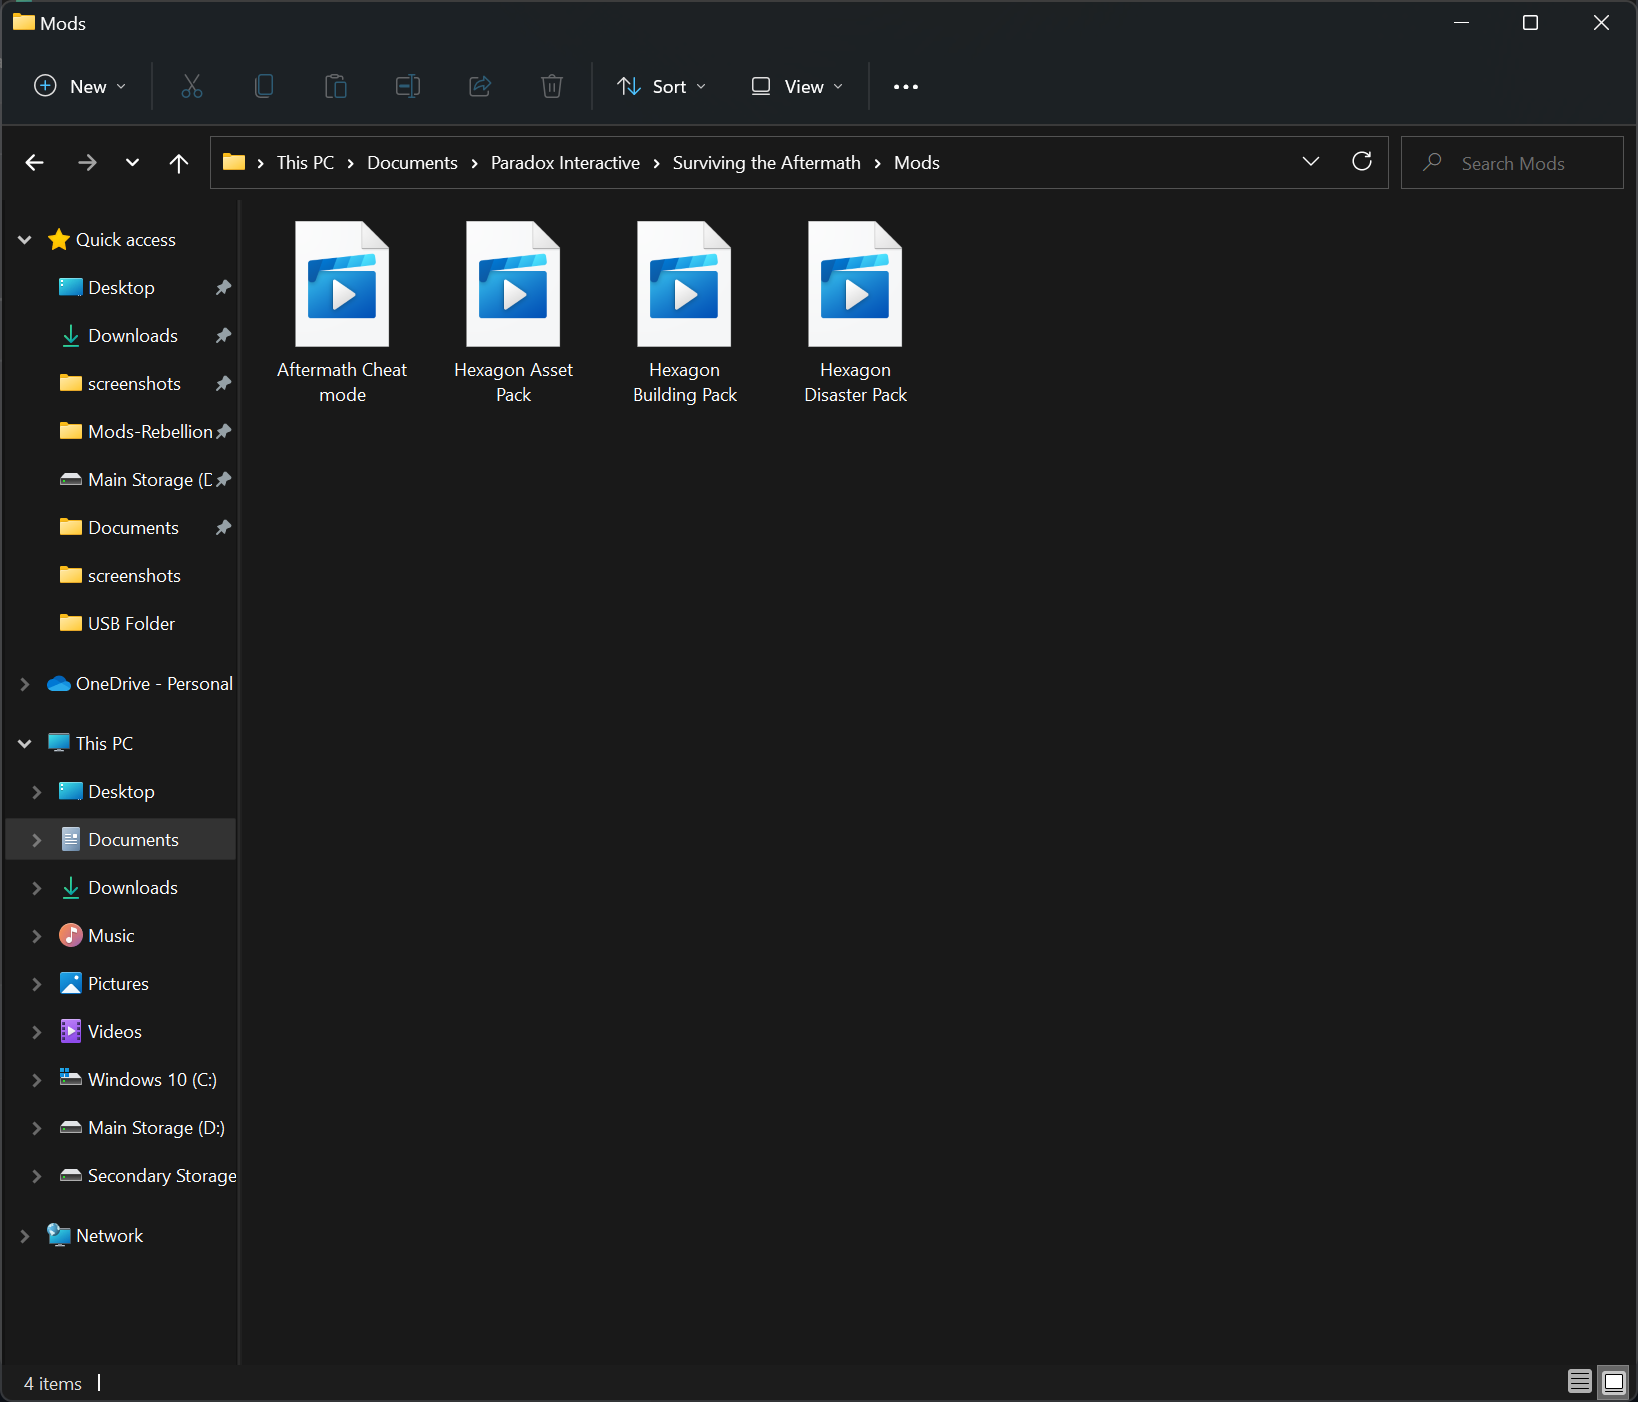The height and width of the screenshot is (1402, 1638).
Task: Open the View dropdown menu
Action: click(797, 87)
